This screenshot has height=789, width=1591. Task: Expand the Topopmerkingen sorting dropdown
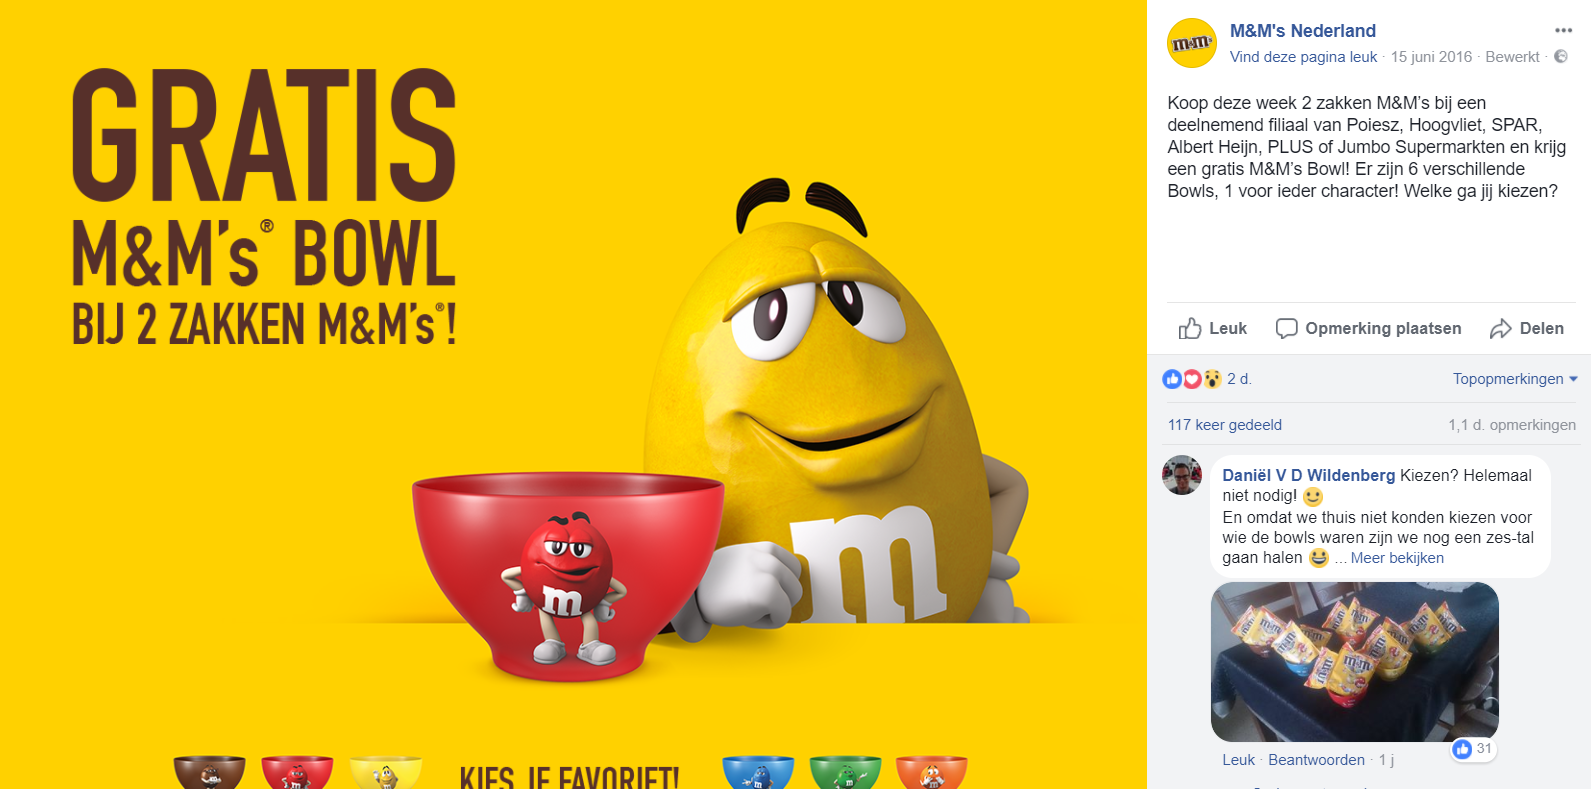coord(1515,379)
